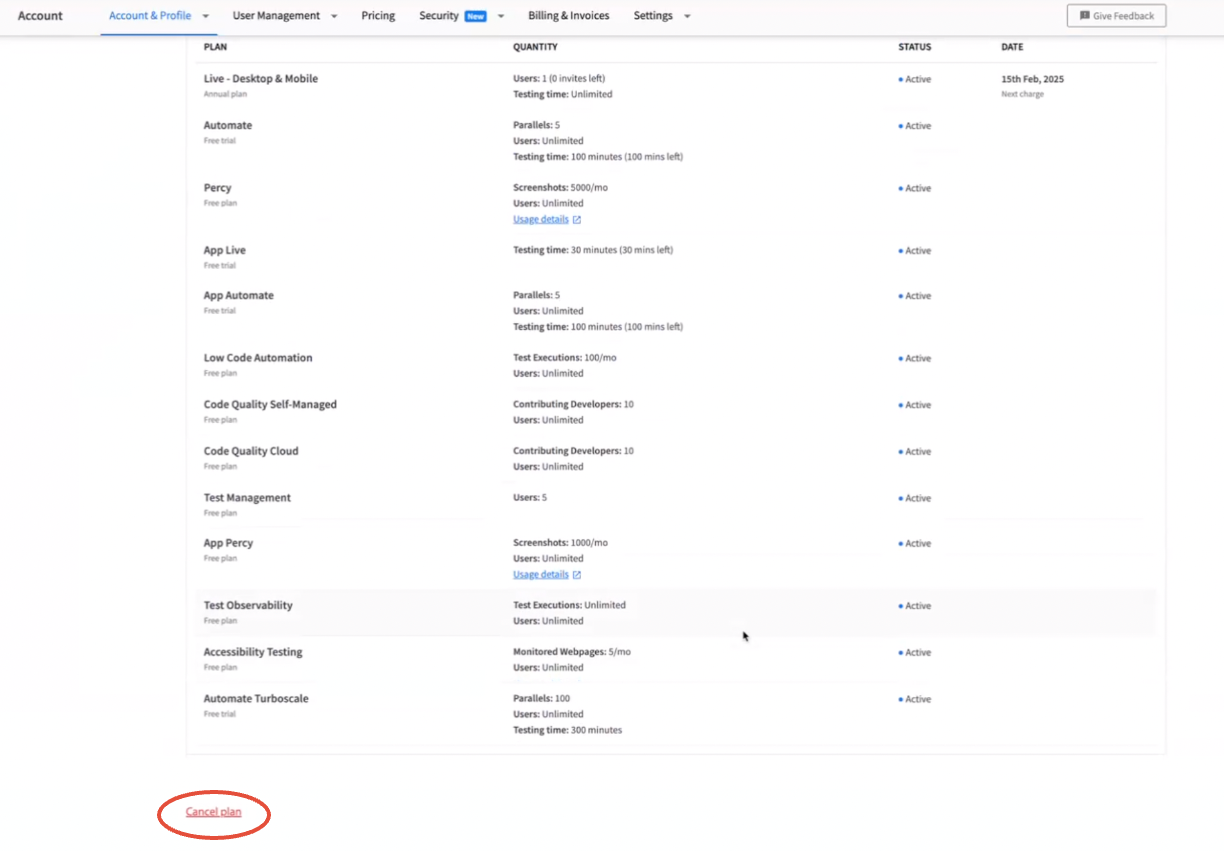The image size is (1224, 851).
Task: Click the Active status dot for Automate
Action: click(x=900, y=127)
